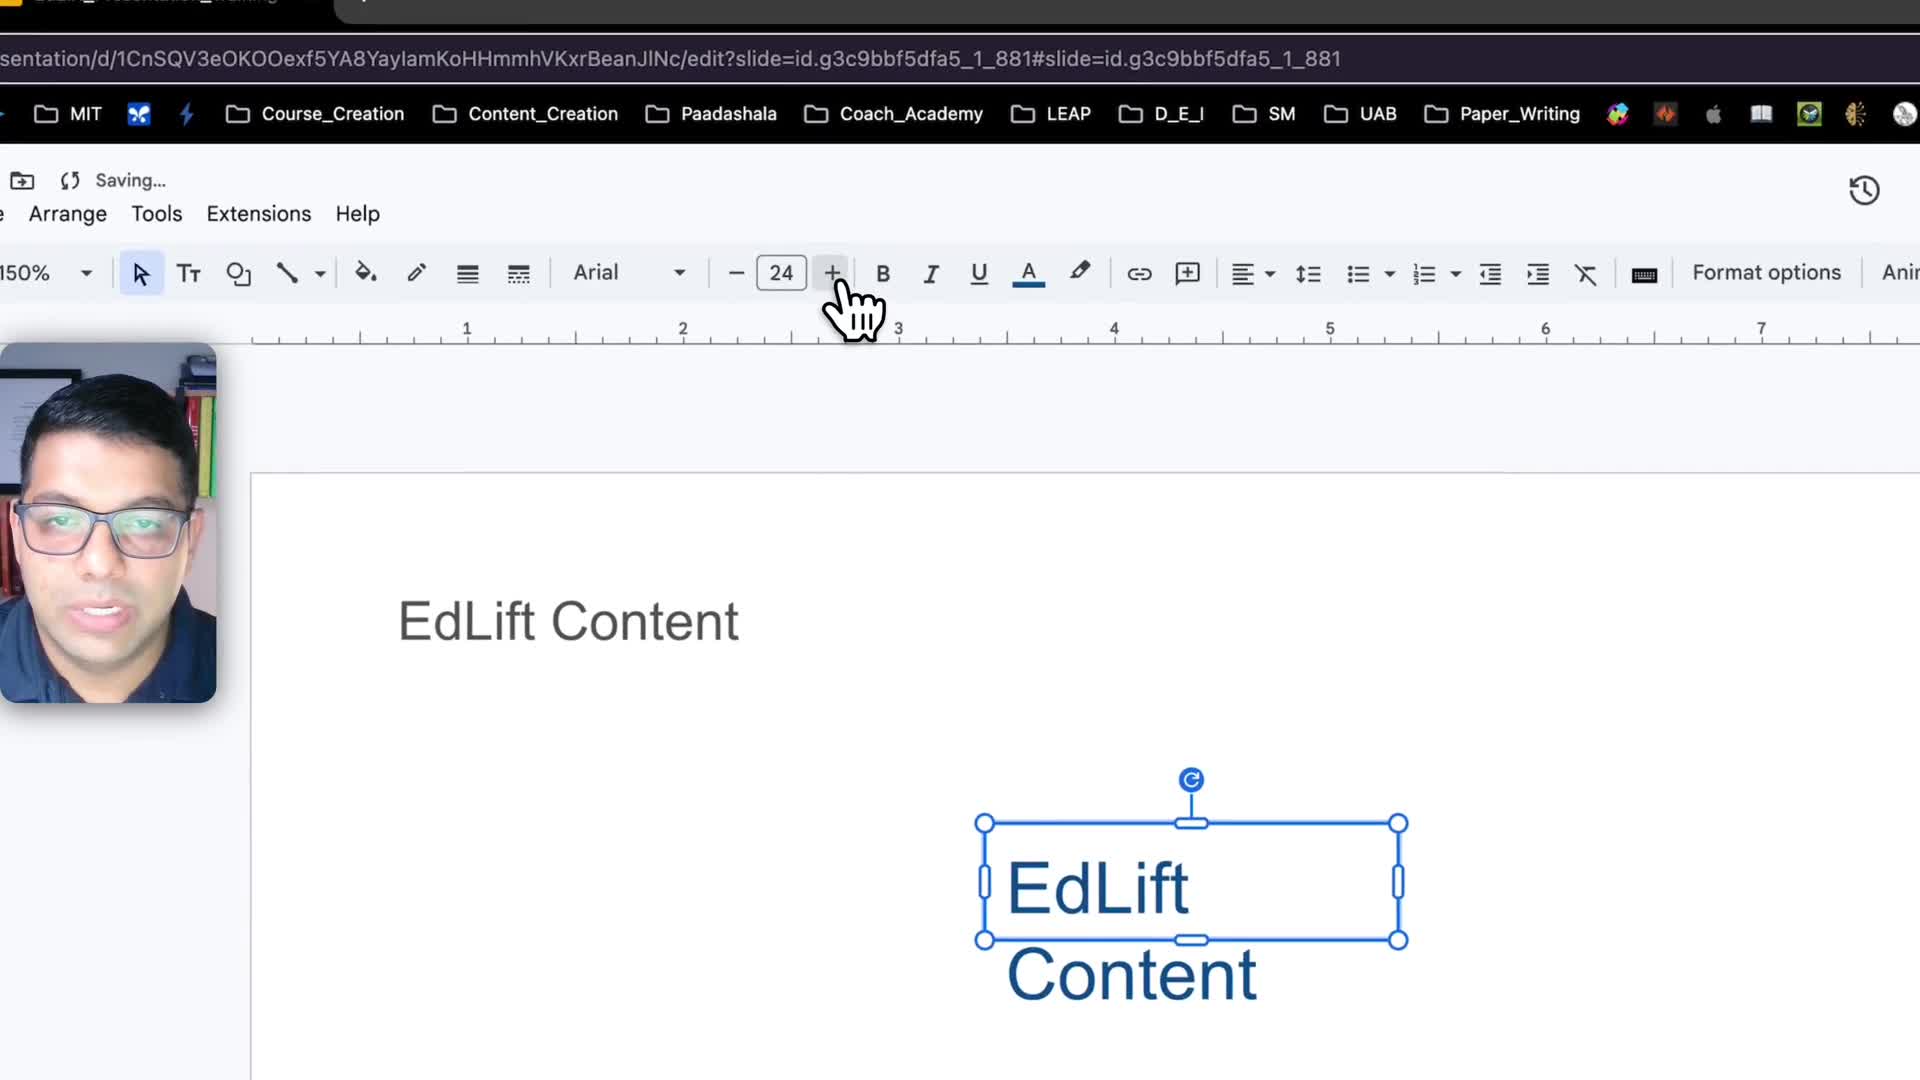Click the Format options button
The image size is (1920, 1080).
click(x=1766, y=273)
